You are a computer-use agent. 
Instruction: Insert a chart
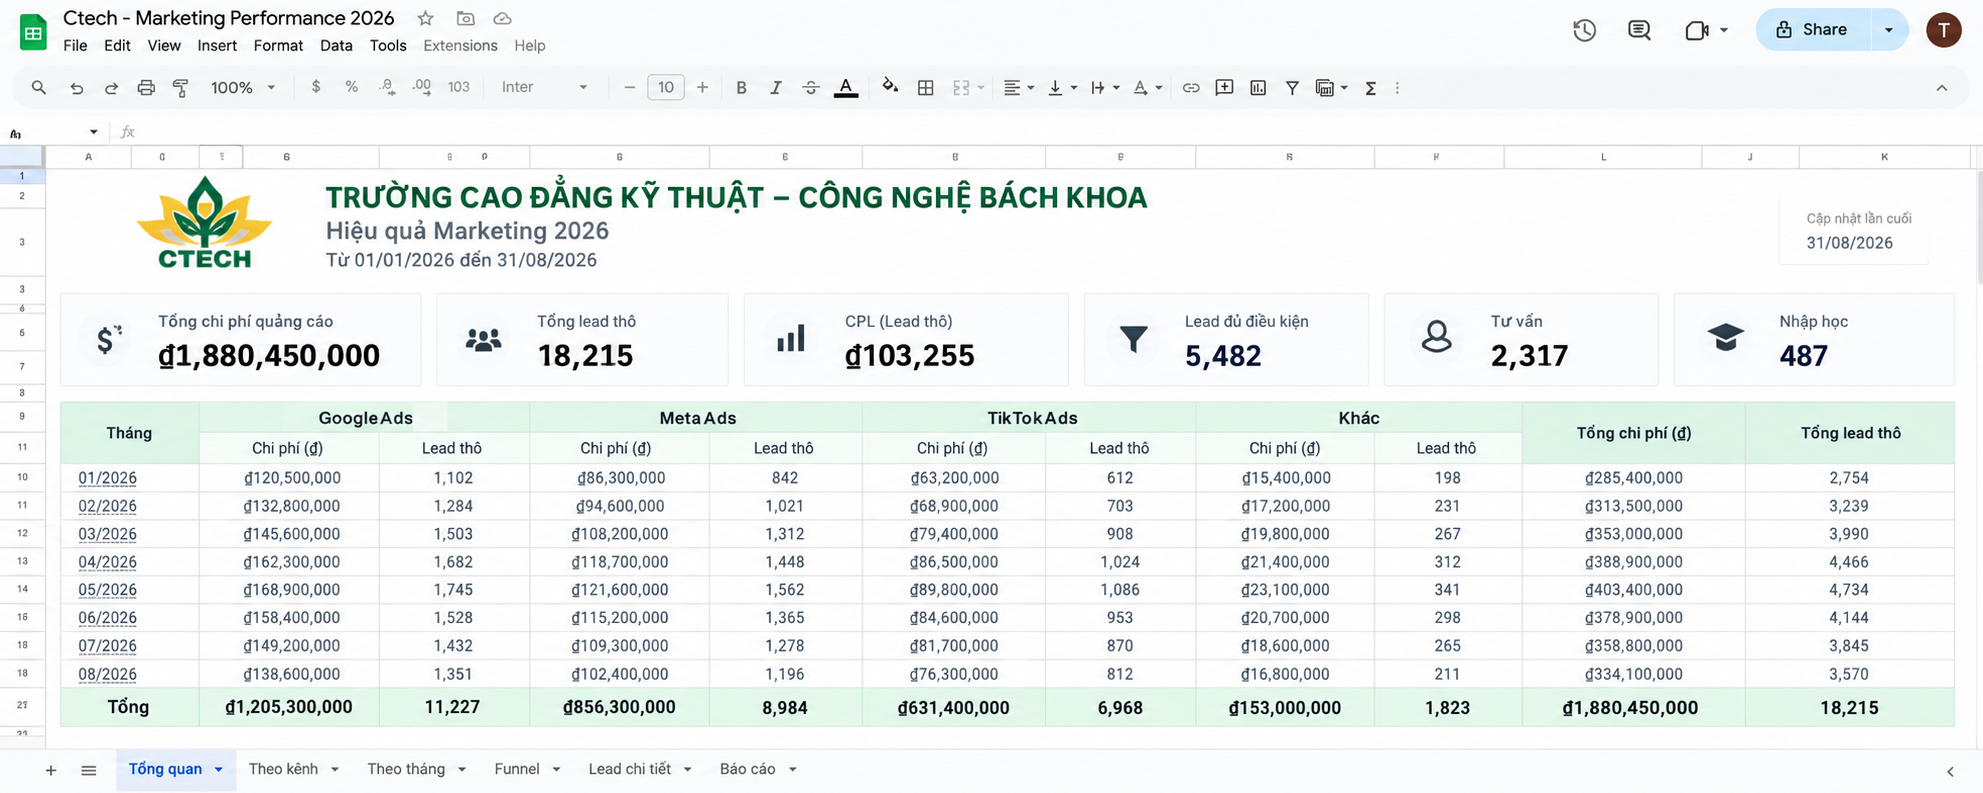coord(1258,88)
